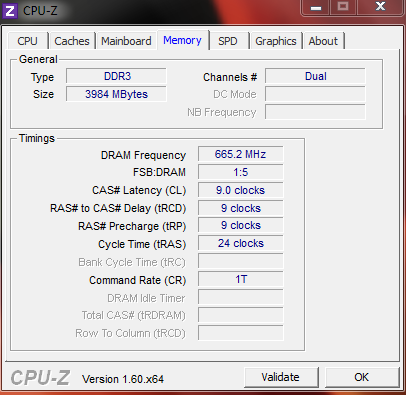Confirm with the OK button

point(362,377)
